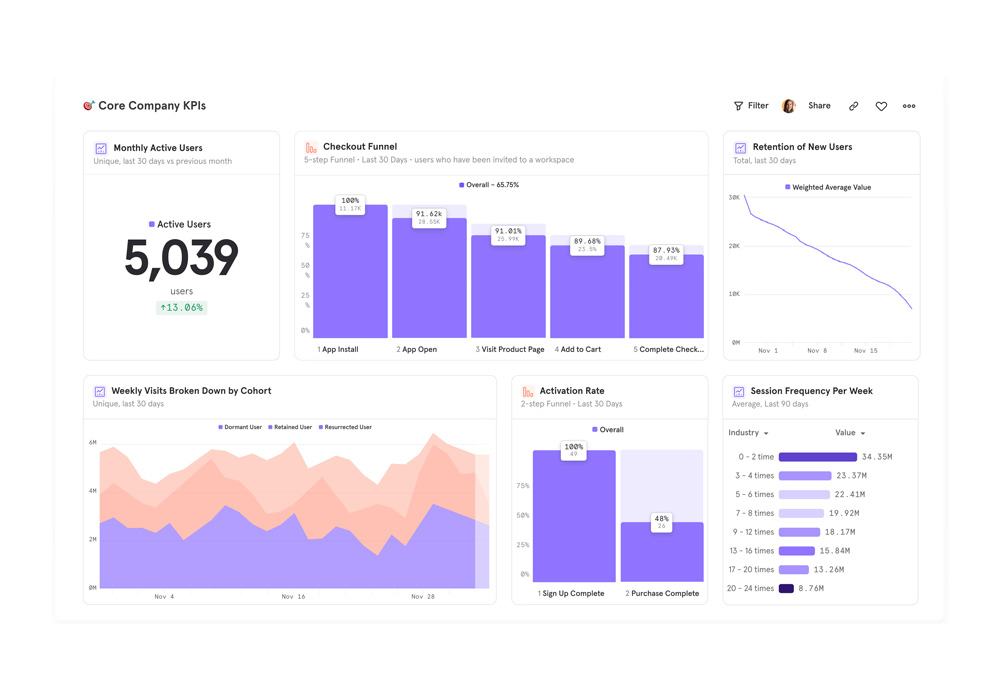Favorite the dashboard with the heart icon
1000x700 pixels.
click(881, 106)
